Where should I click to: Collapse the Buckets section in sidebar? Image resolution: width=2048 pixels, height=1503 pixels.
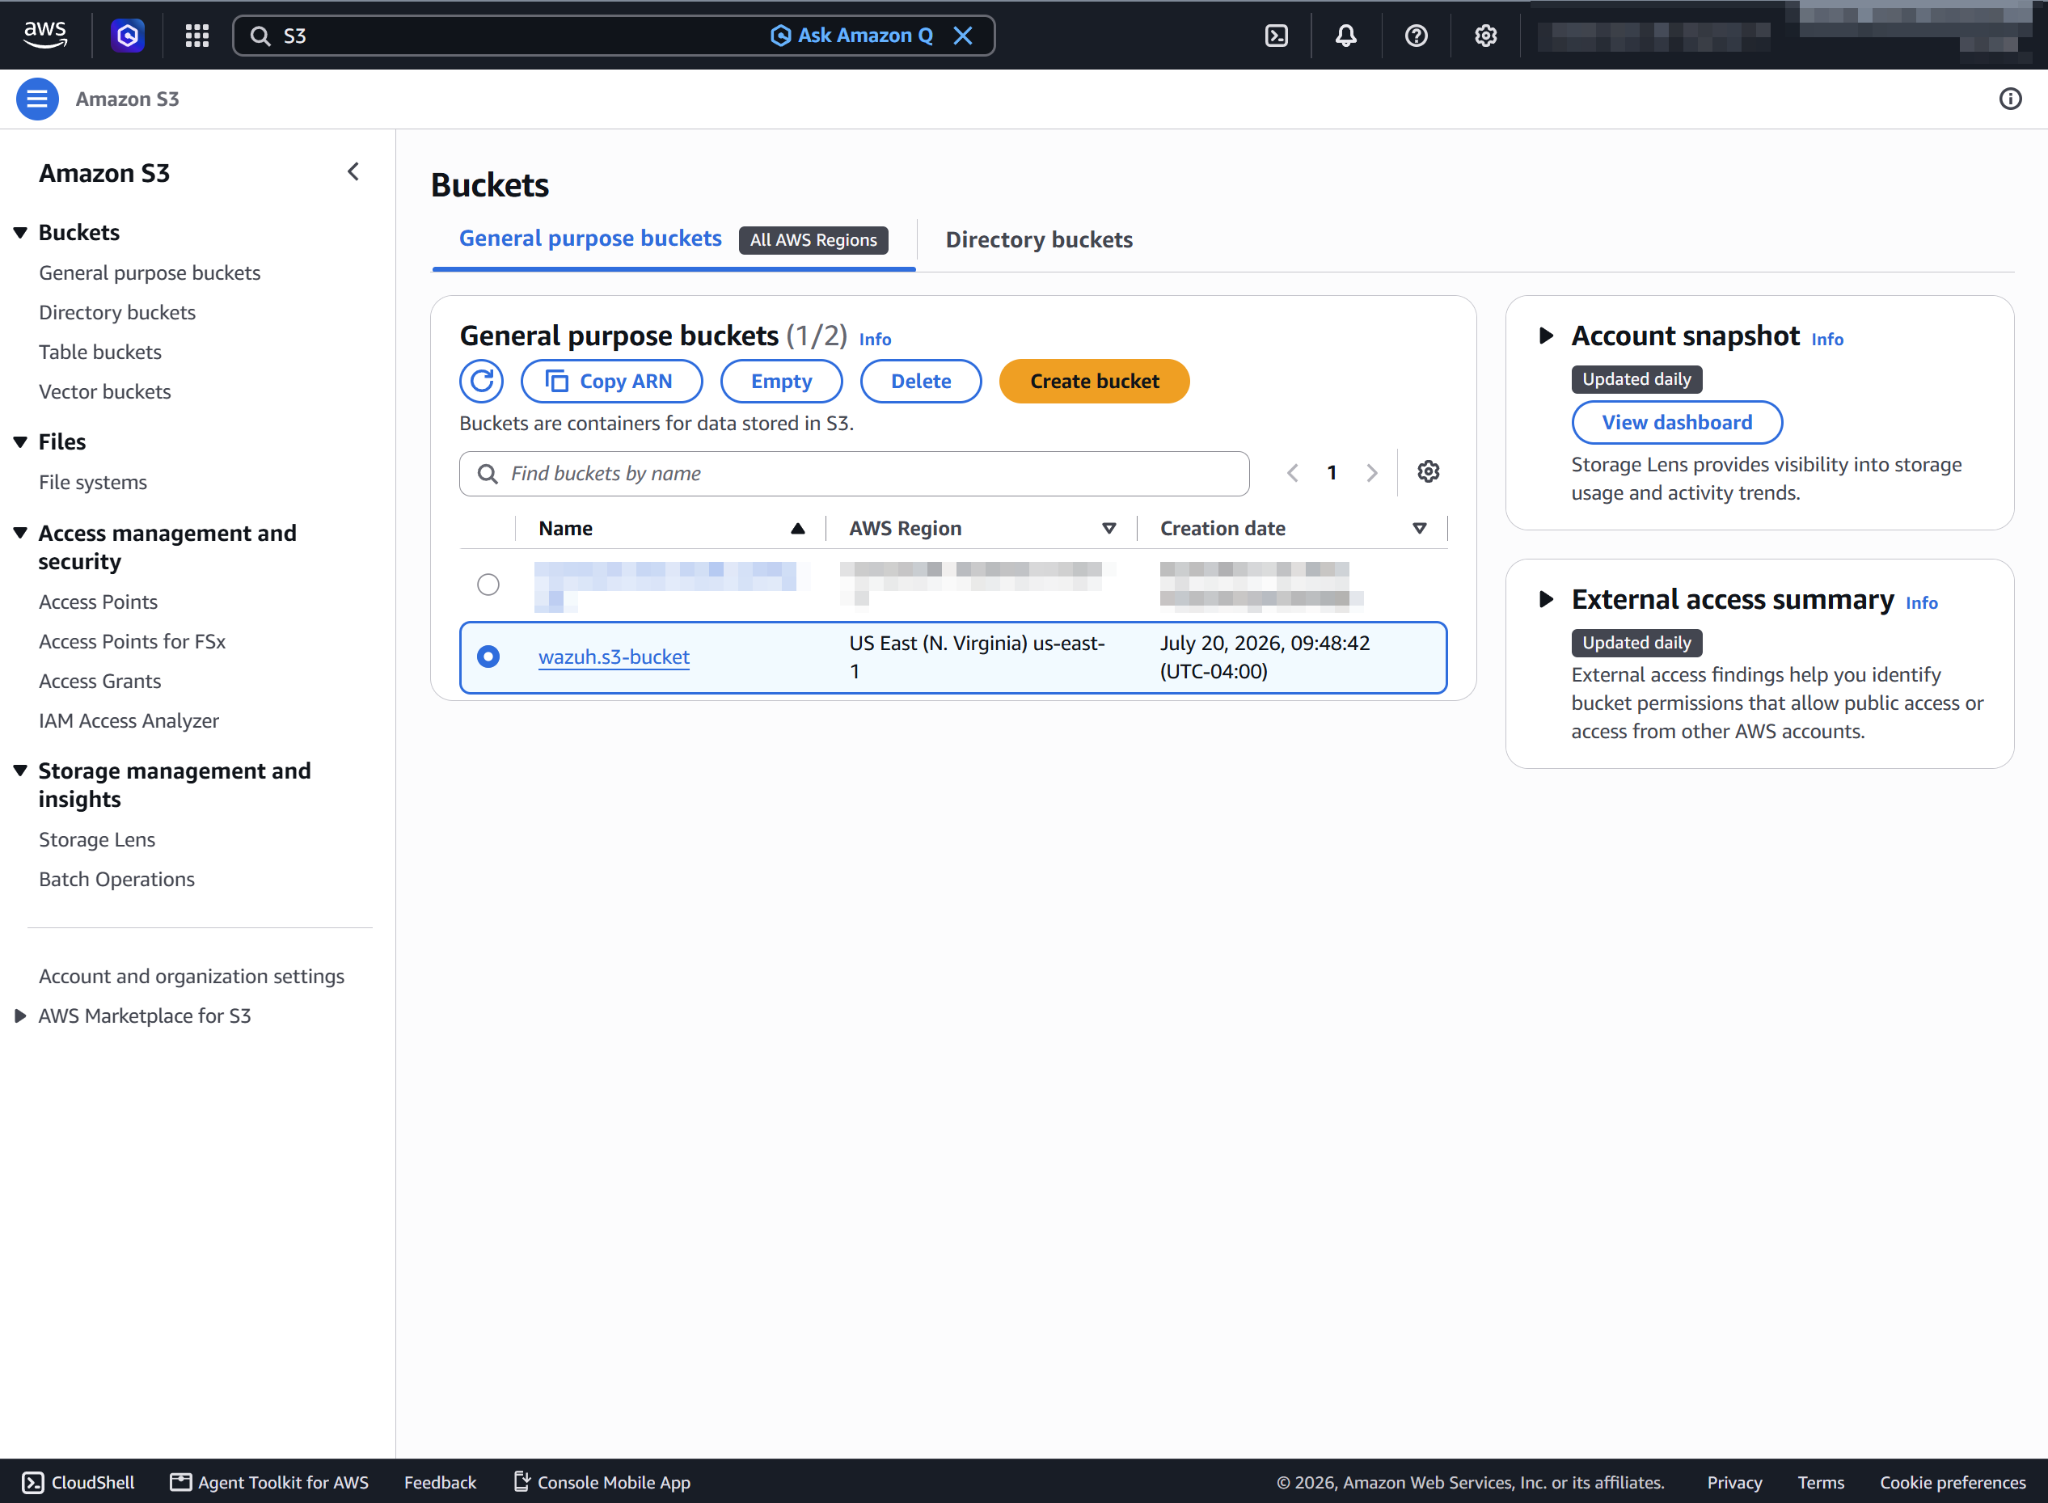point(20,233)
